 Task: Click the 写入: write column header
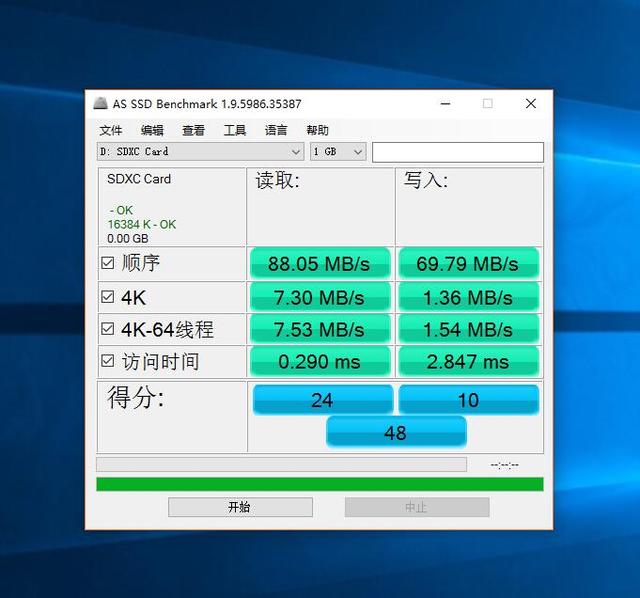click(x=426, y=180)
